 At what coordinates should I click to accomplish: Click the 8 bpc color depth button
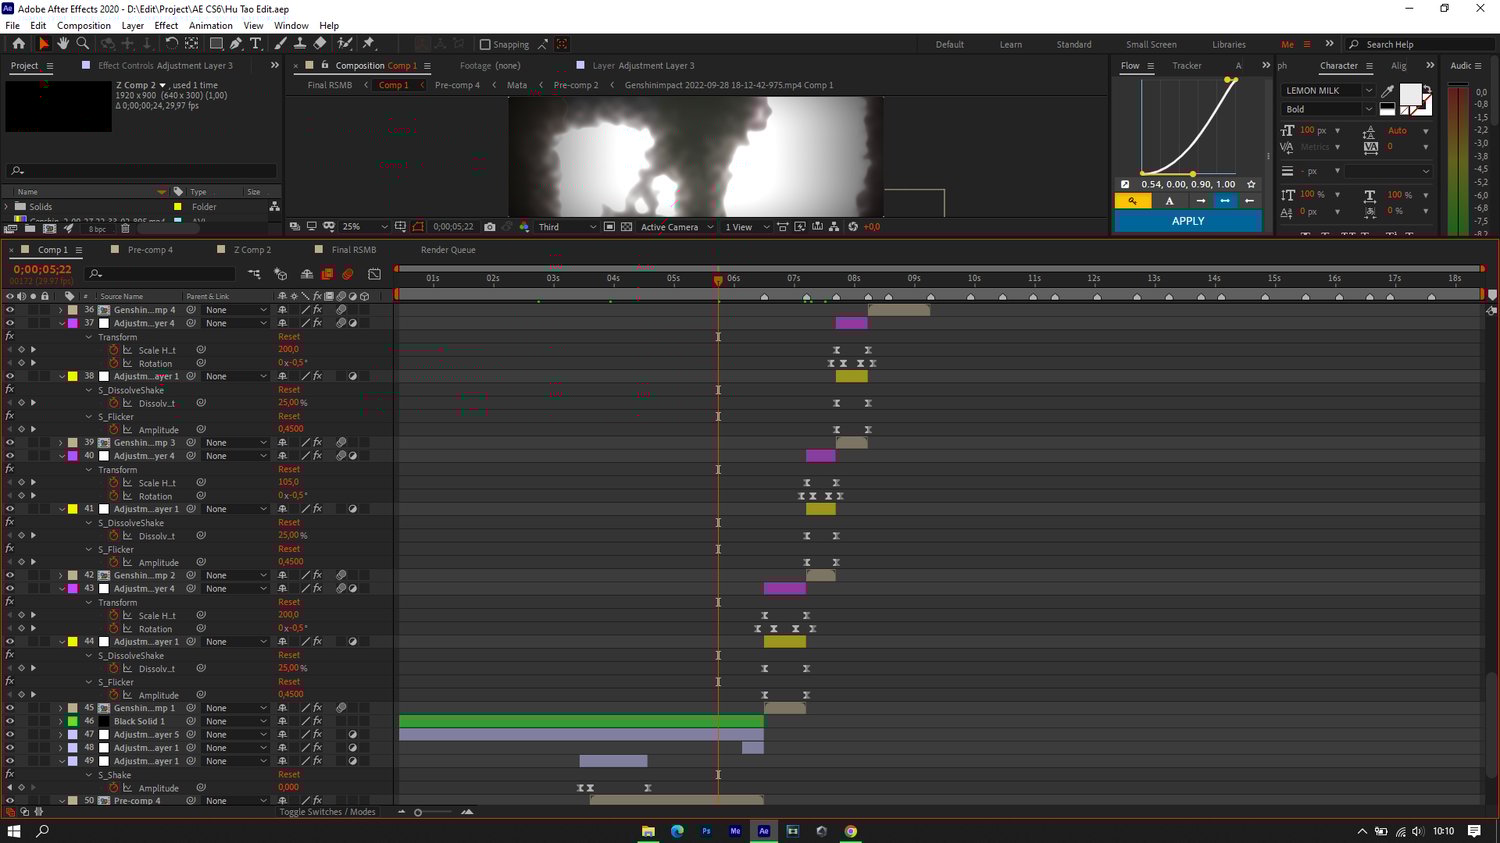point(97,229)
